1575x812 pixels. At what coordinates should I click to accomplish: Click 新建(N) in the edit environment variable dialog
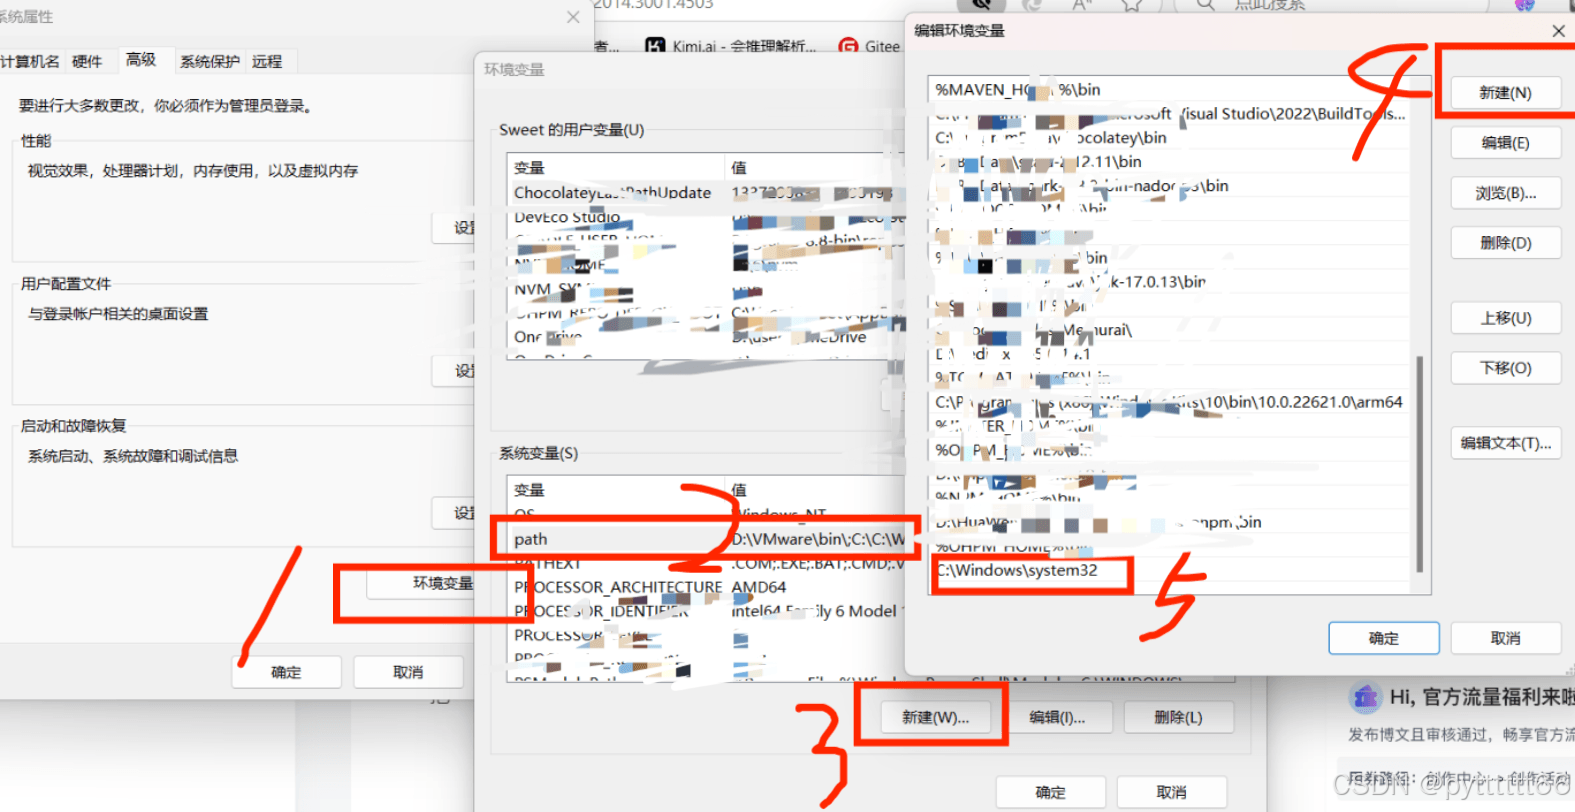coord(1505,93)
